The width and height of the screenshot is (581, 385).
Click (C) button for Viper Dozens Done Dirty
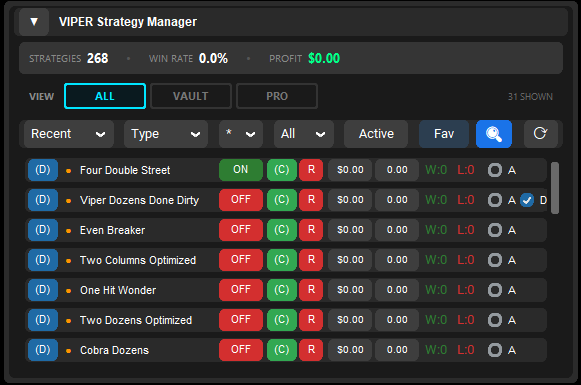click(x=282, y=200)
